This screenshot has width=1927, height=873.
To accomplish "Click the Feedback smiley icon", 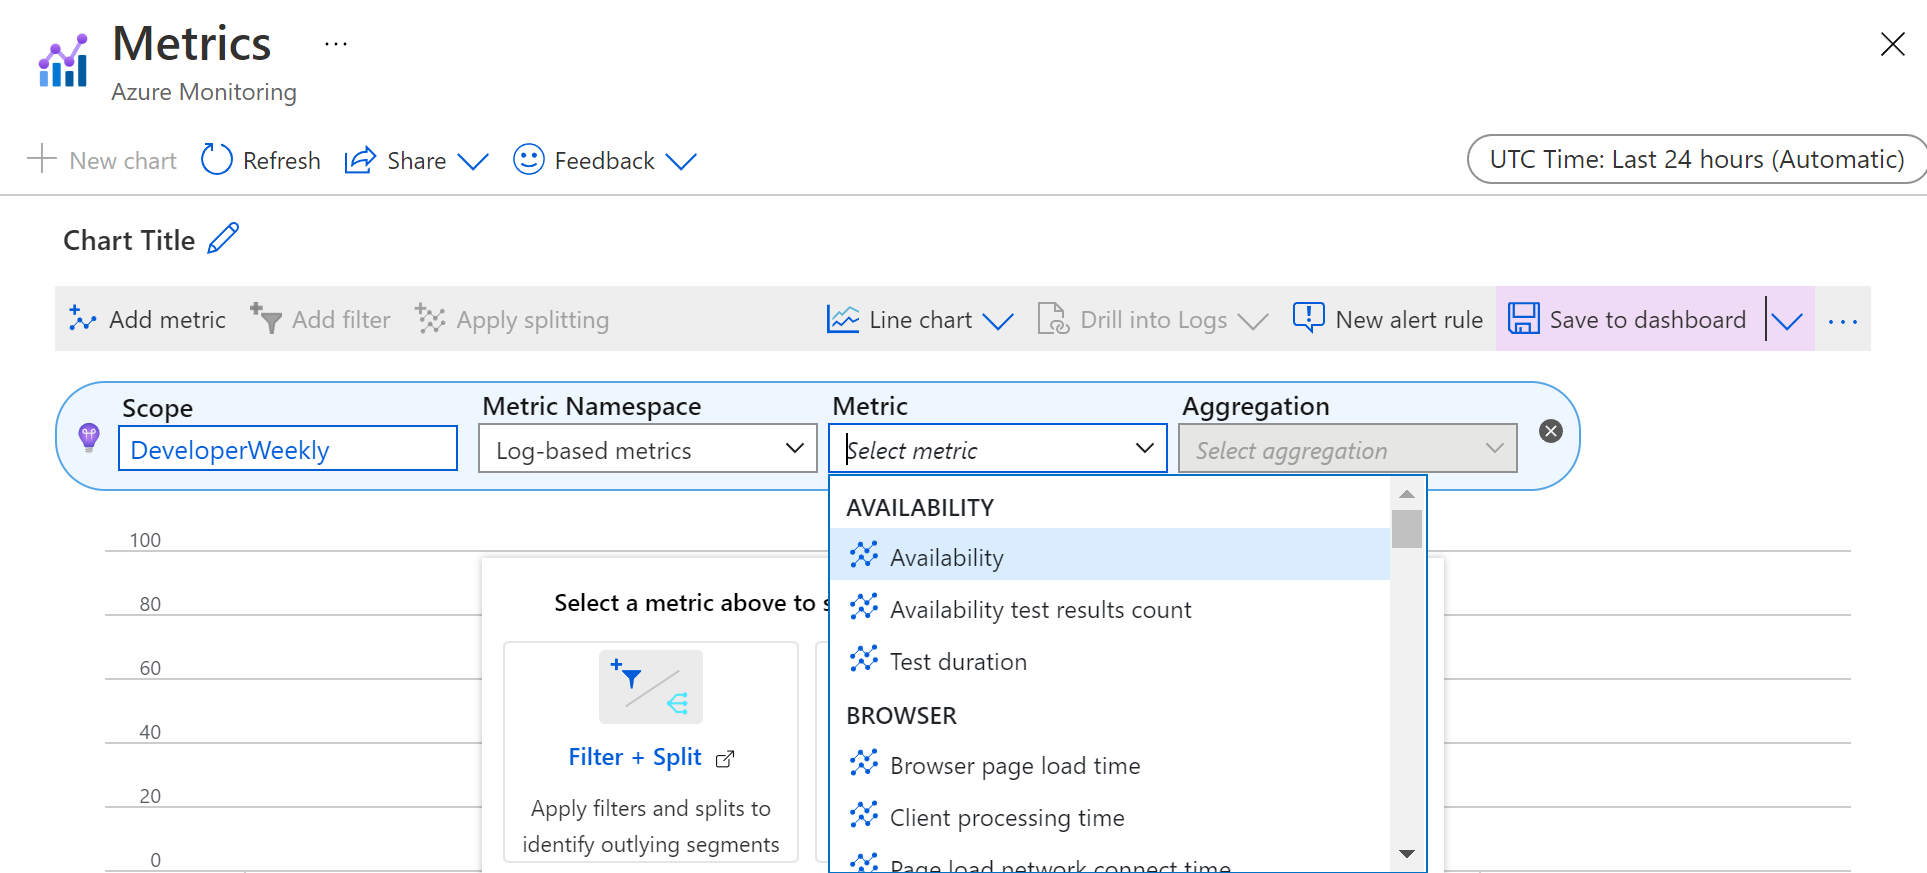I will pyautogui.click(x=528, y=159).
